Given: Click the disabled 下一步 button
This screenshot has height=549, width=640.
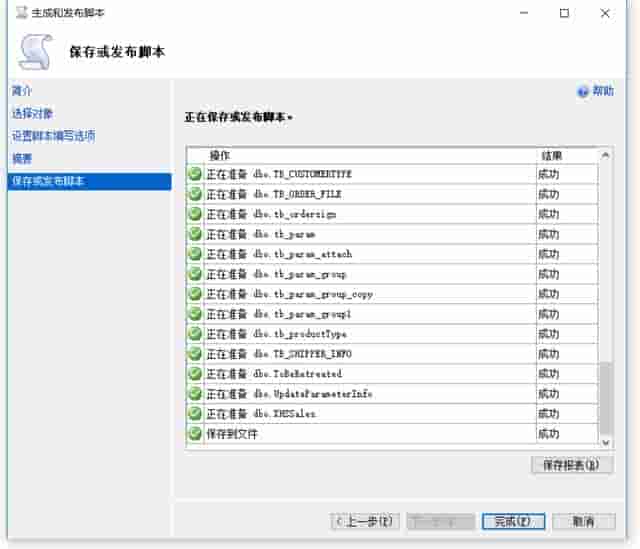Looking at the screenshot, I should click(x=441, y=521).
